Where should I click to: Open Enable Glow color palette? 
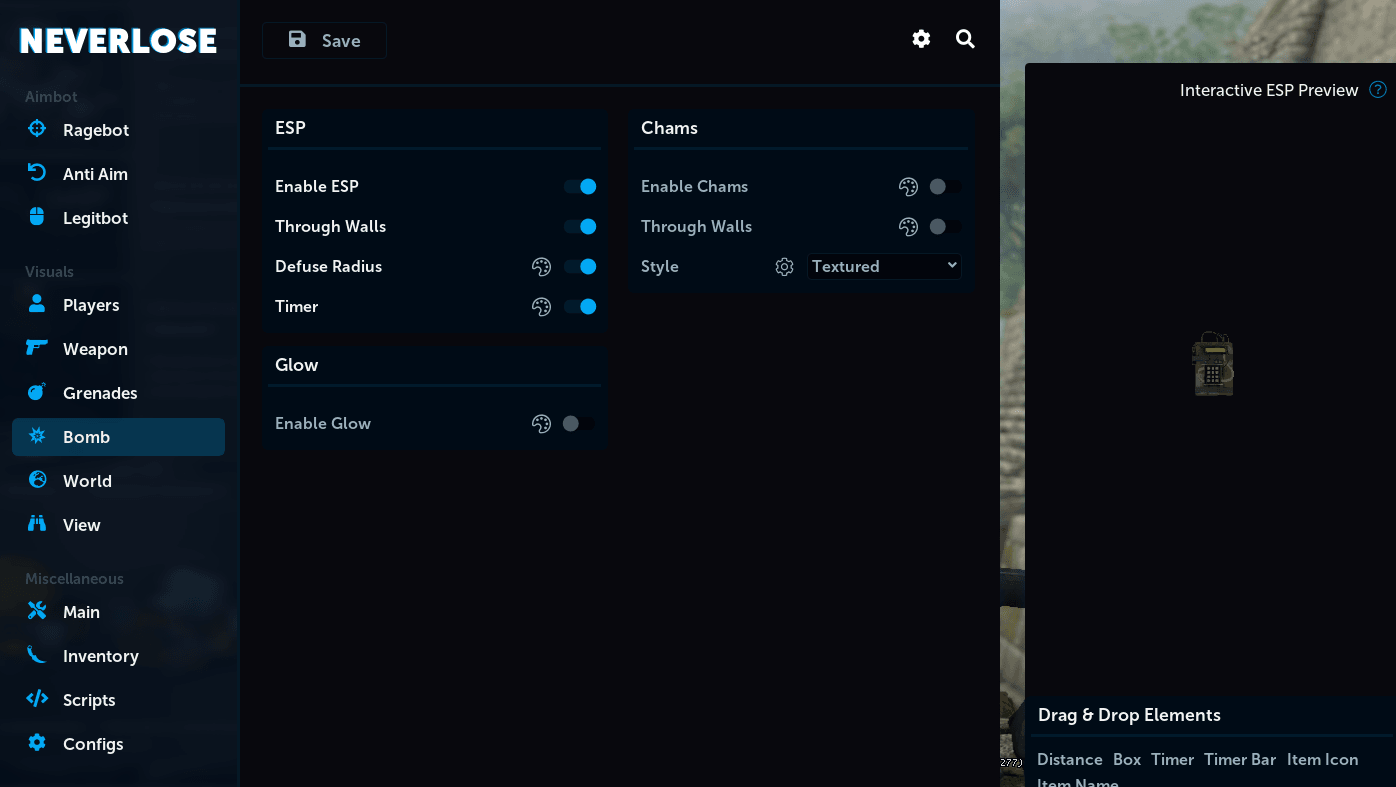pos(542,424)
